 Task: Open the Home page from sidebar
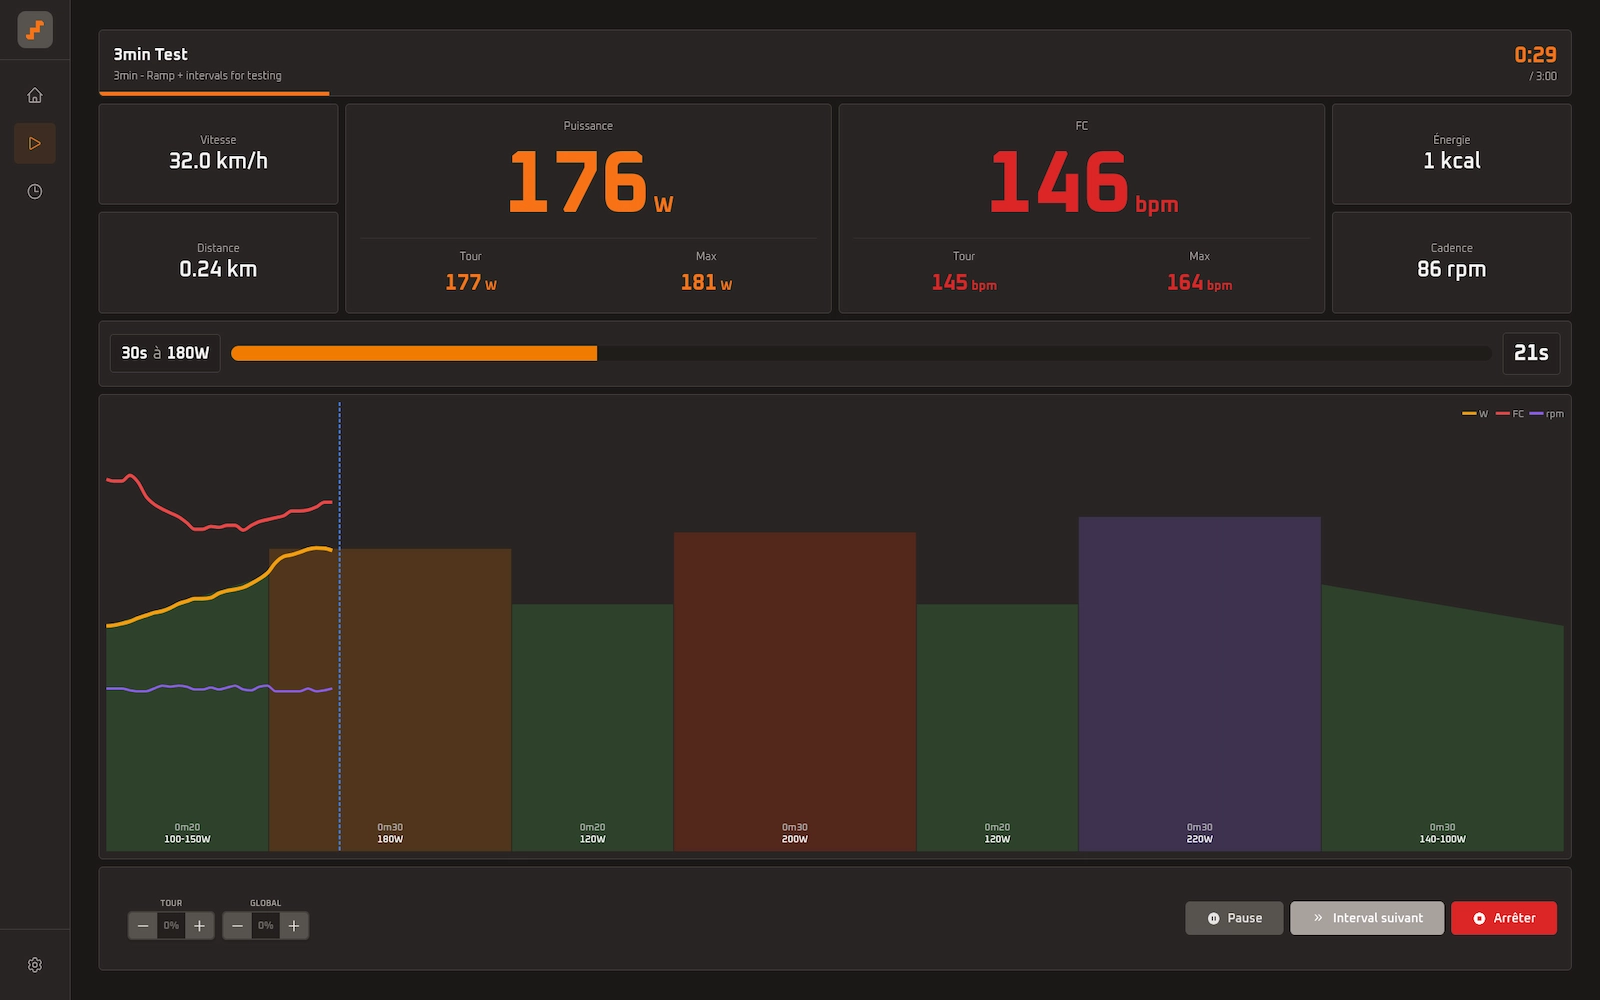tap(35, 95)
